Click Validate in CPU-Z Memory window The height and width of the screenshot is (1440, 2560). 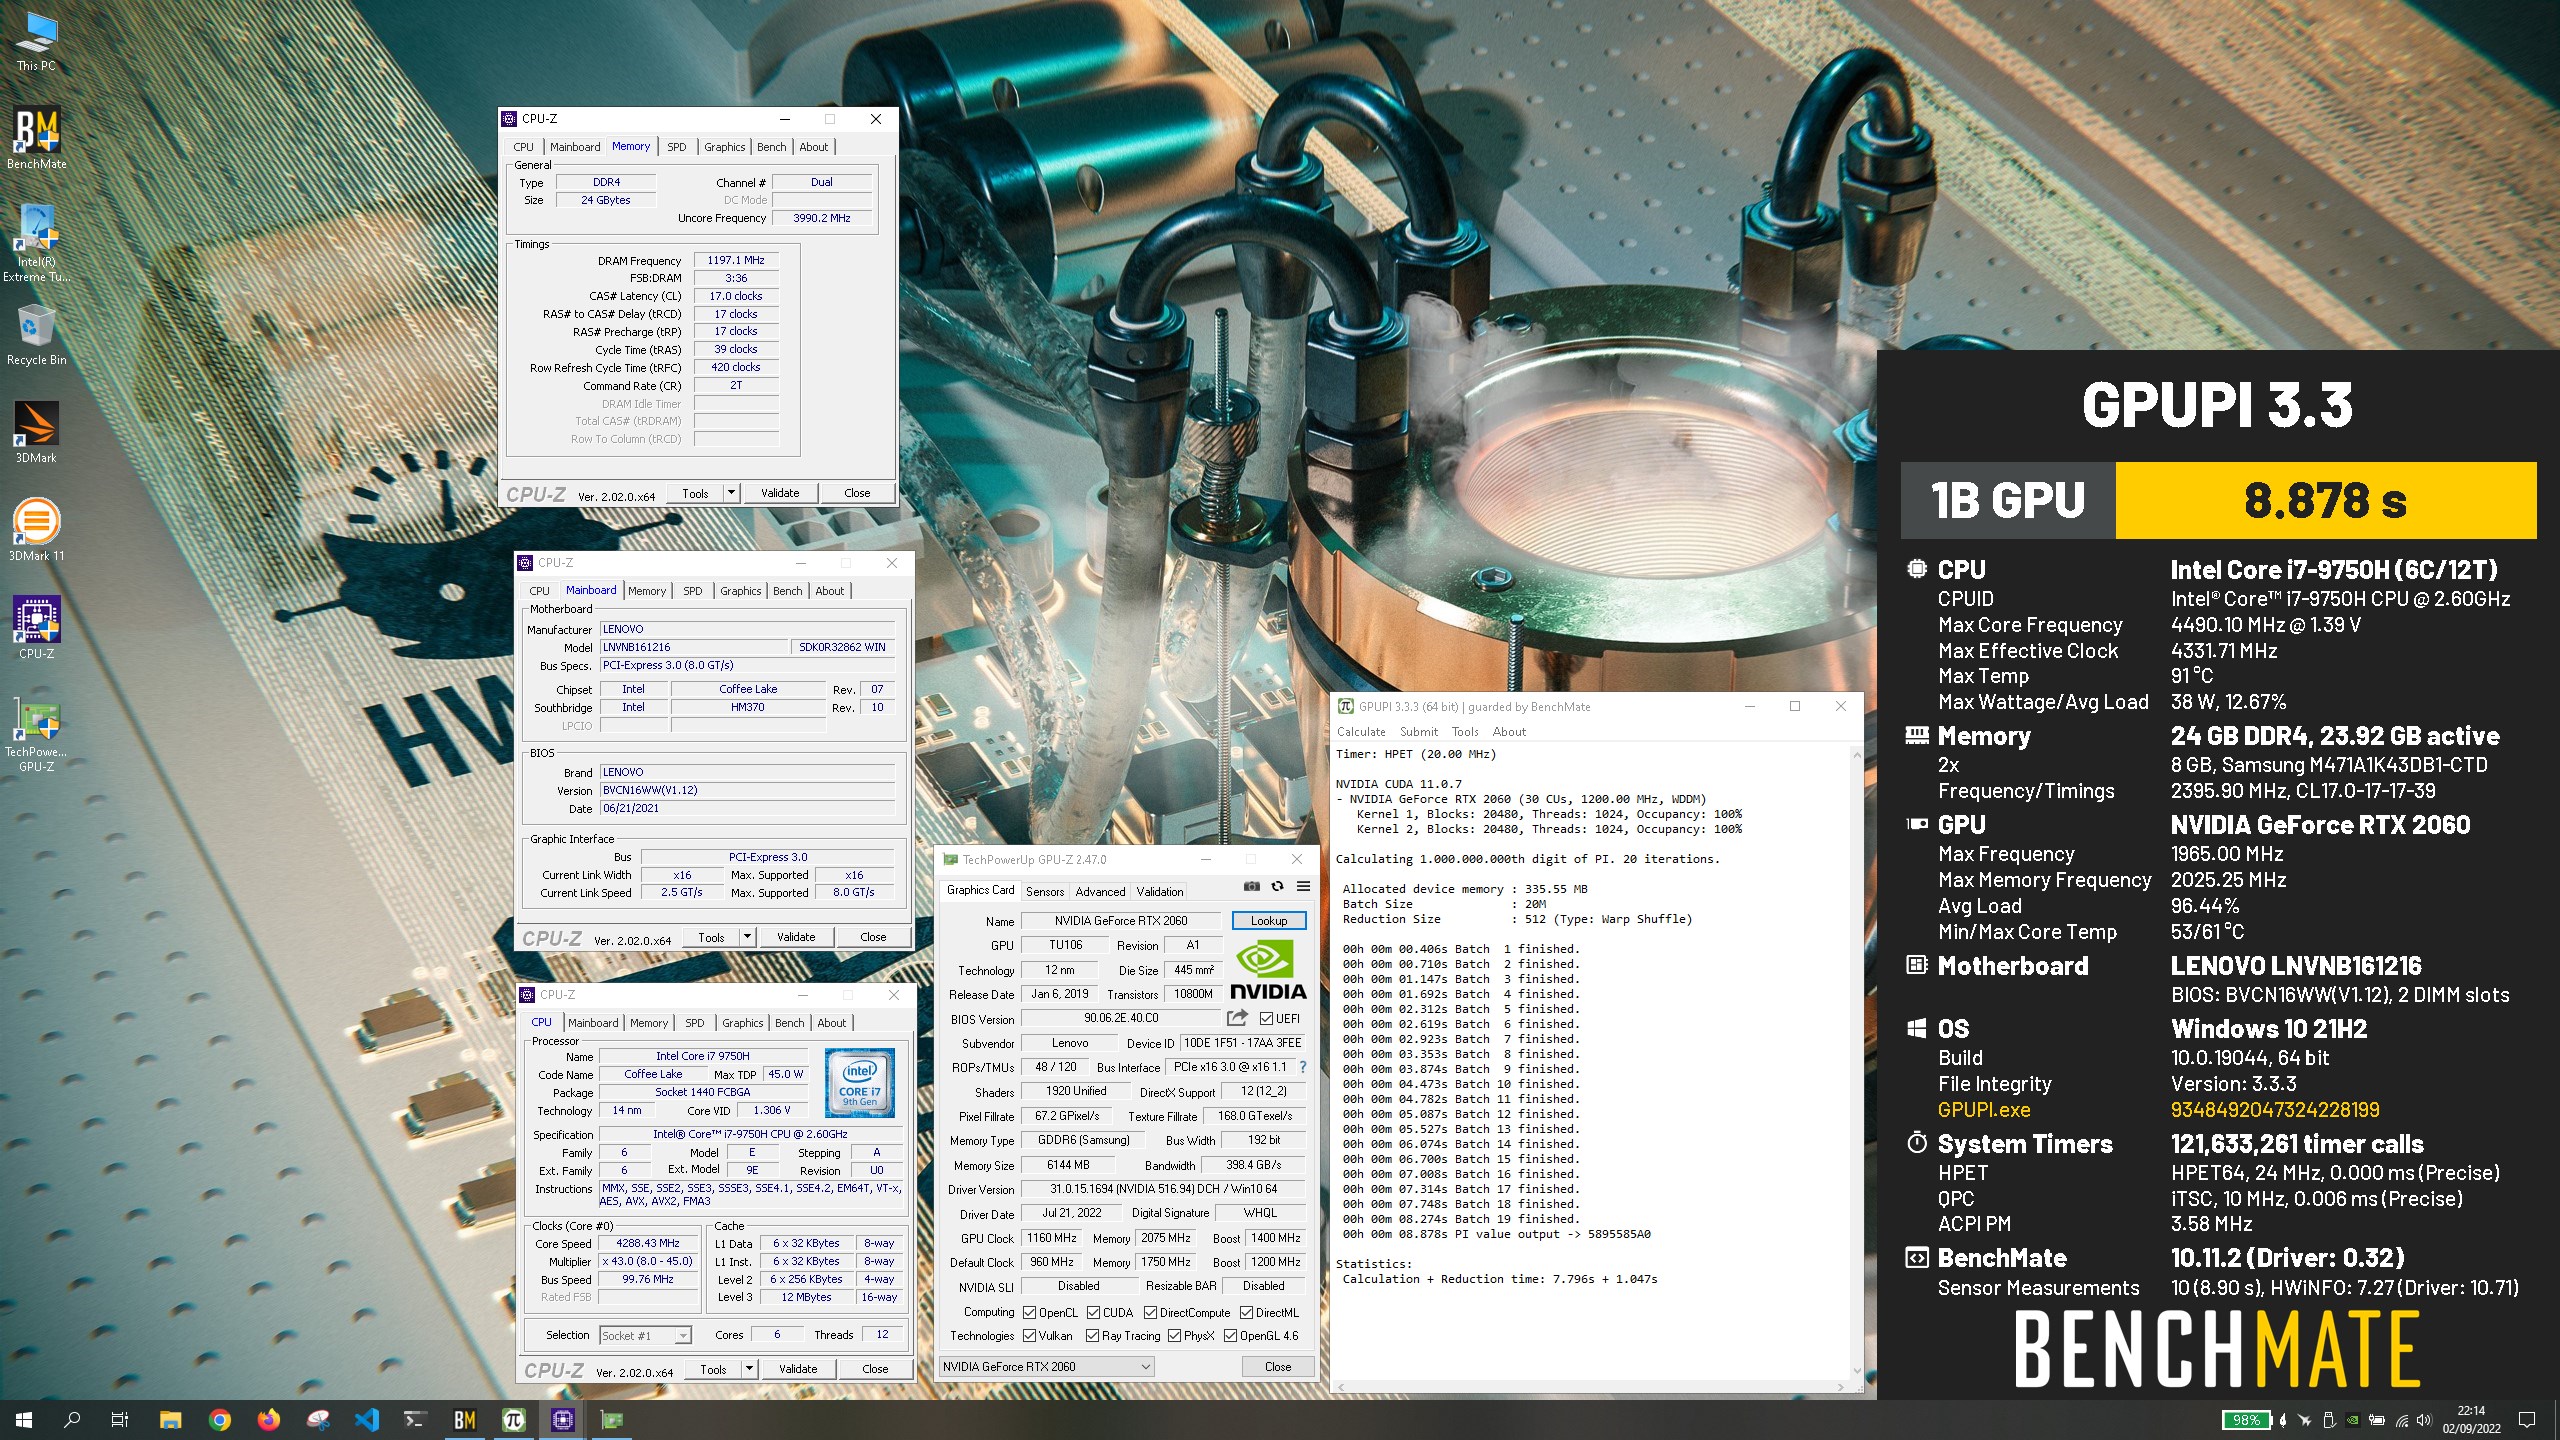click(x=780, y=492)
